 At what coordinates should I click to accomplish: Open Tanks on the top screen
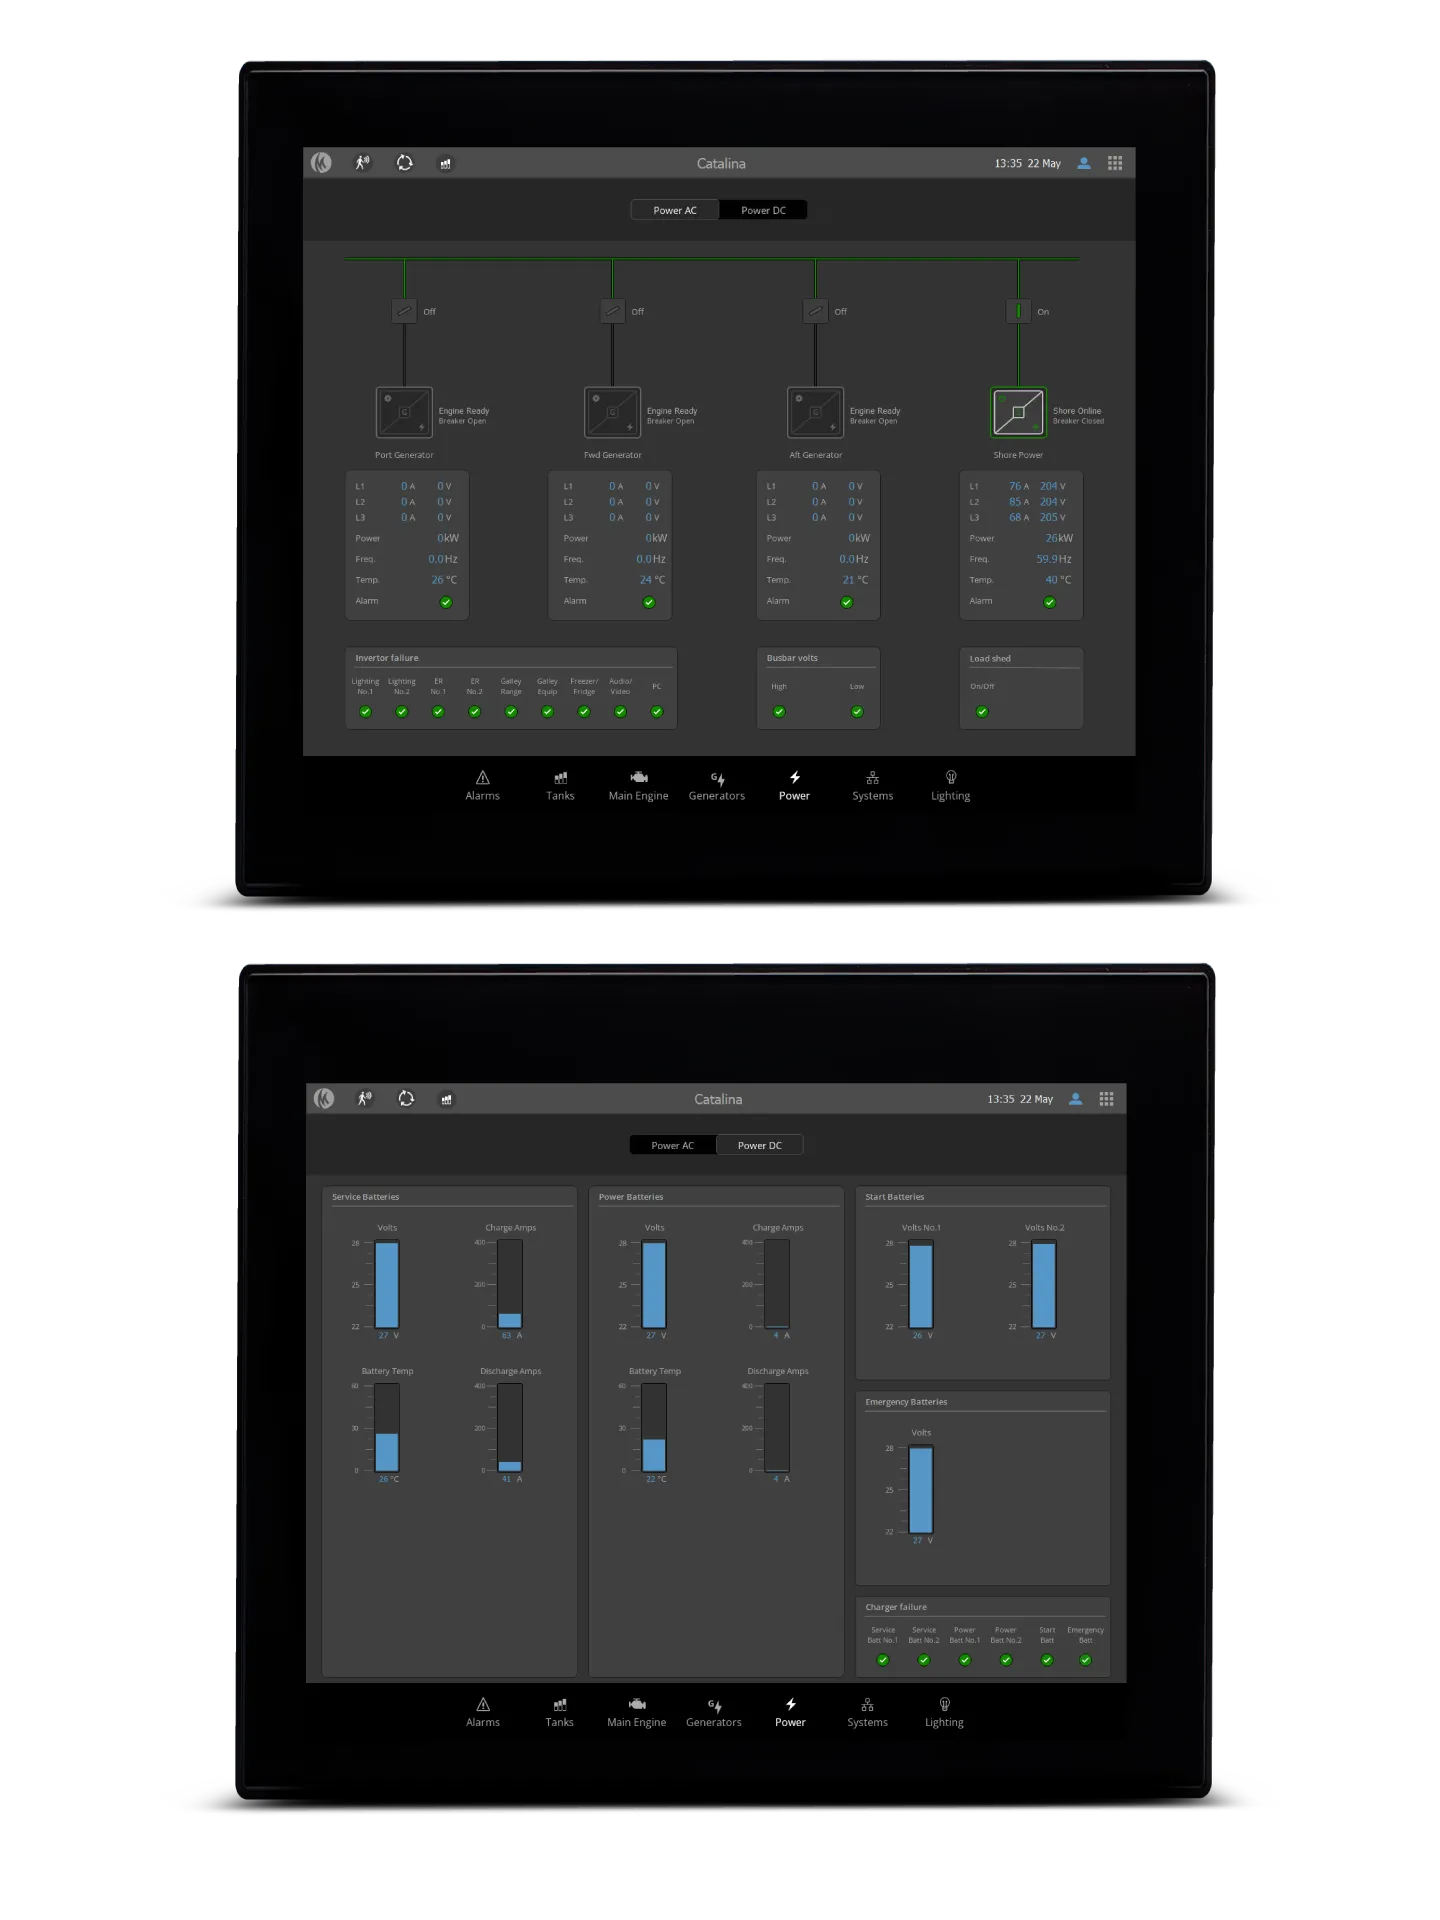click(x=560, y=786)
